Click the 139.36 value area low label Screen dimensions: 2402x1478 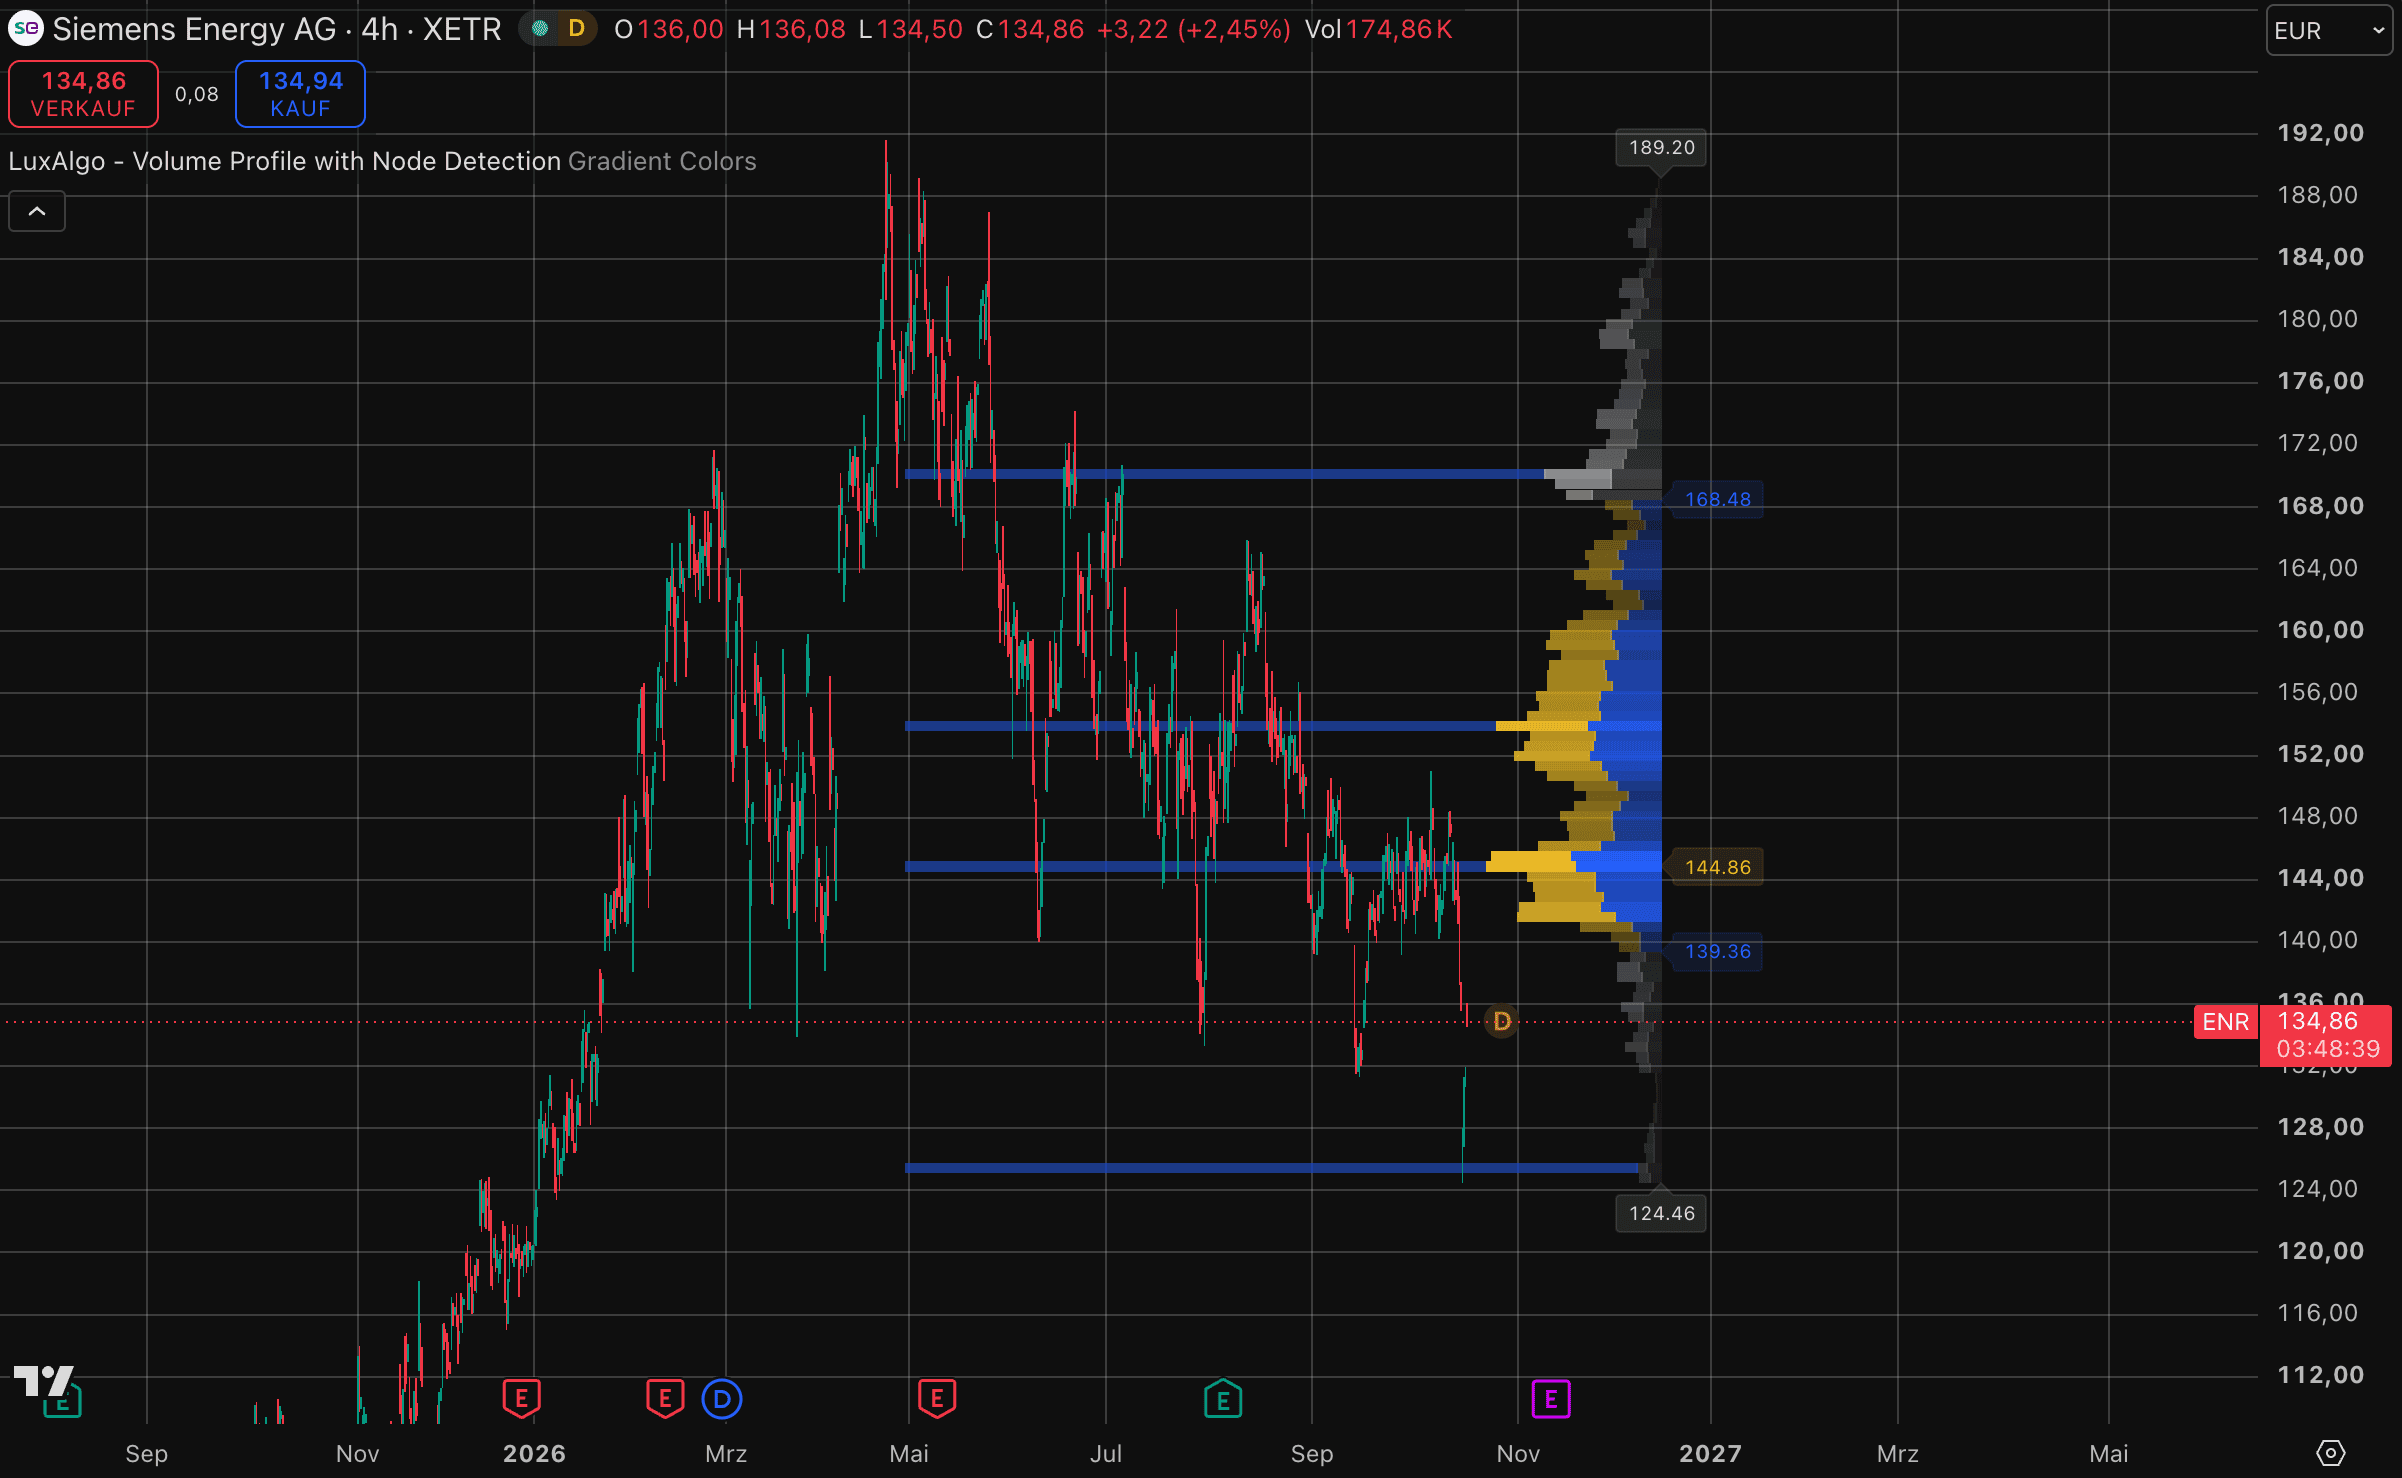pos(1717,951)
